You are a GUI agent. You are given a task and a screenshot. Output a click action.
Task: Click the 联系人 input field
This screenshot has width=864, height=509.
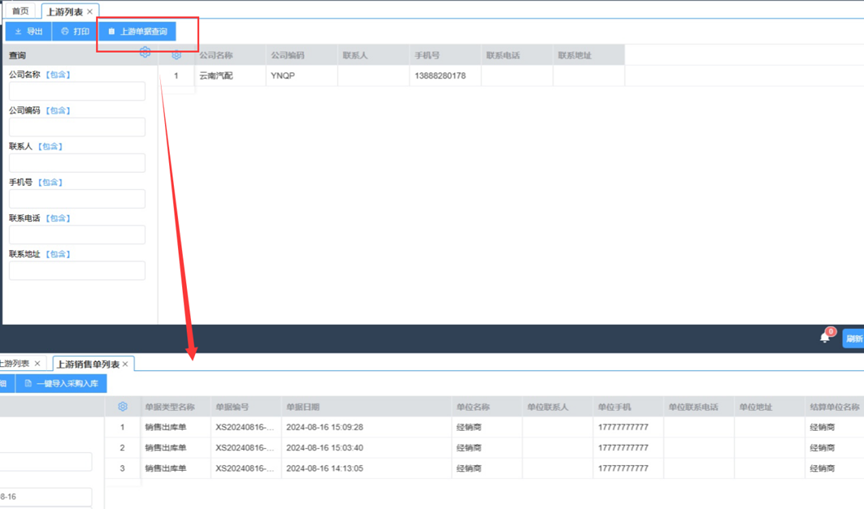[x=77, y=163]
